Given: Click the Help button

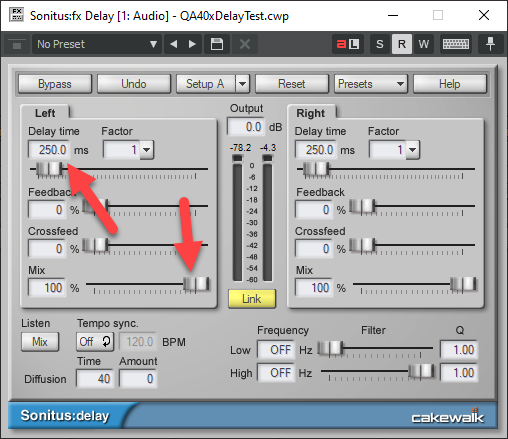Looking at the screenshot, I should 450,84.
